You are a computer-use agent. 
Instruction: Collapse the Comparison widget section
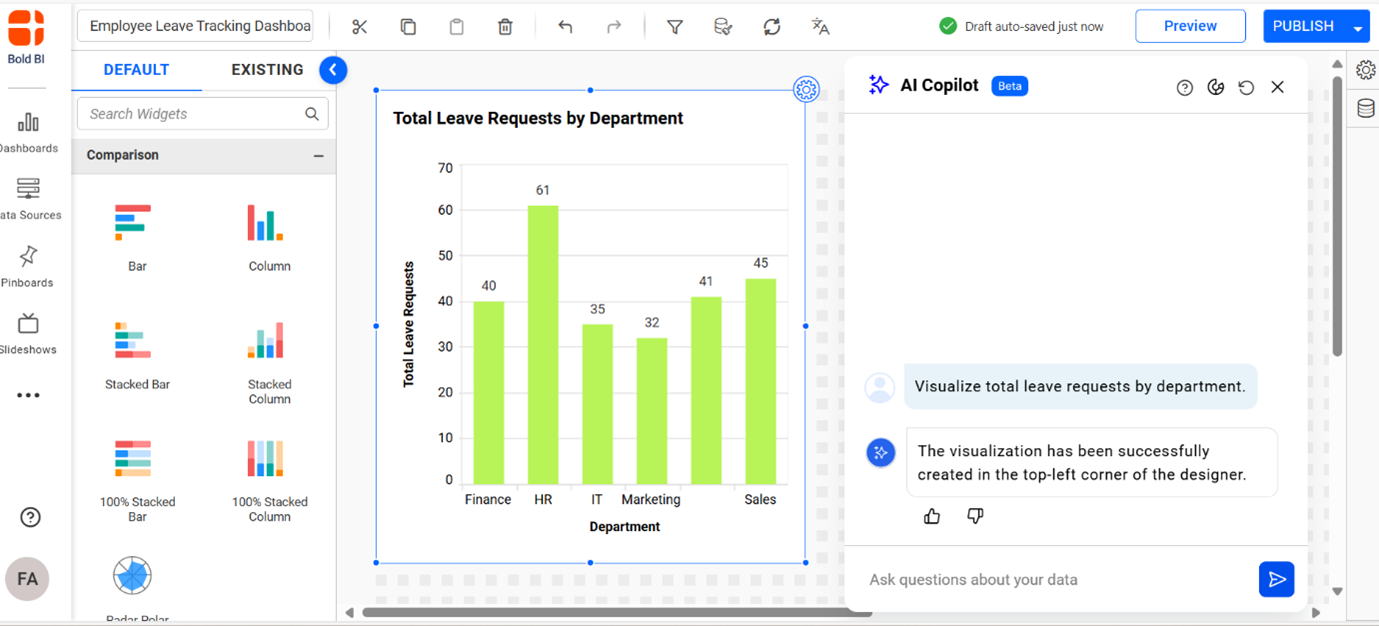coord(318,155)
